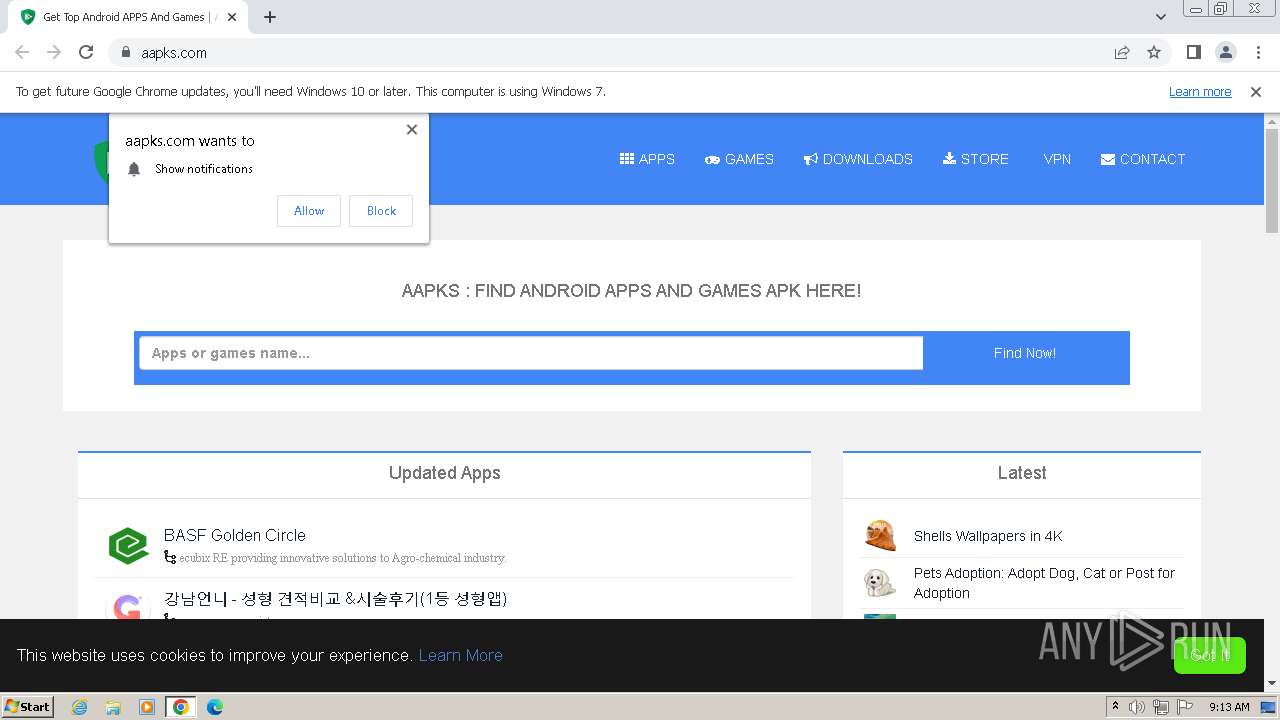The height and width of the screenshot is (720, 1280).
Task: Open the system tray volume icon
Action: [x=1137, y=707]
